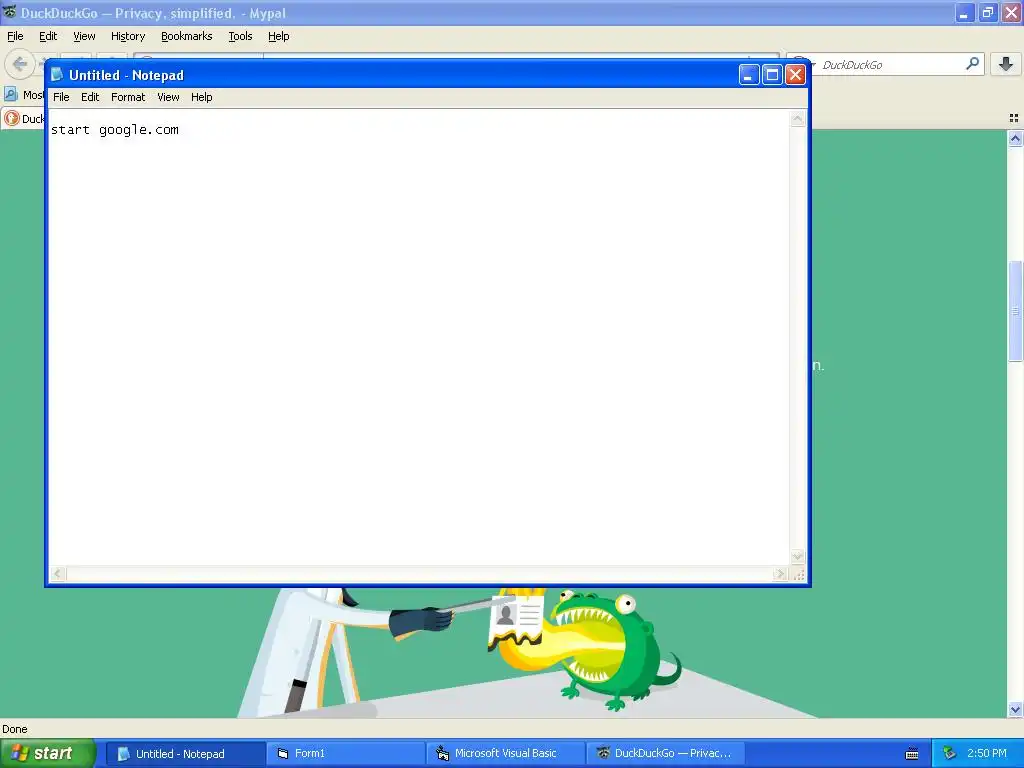Open the Mypal browser's View menu

point(84,37)
